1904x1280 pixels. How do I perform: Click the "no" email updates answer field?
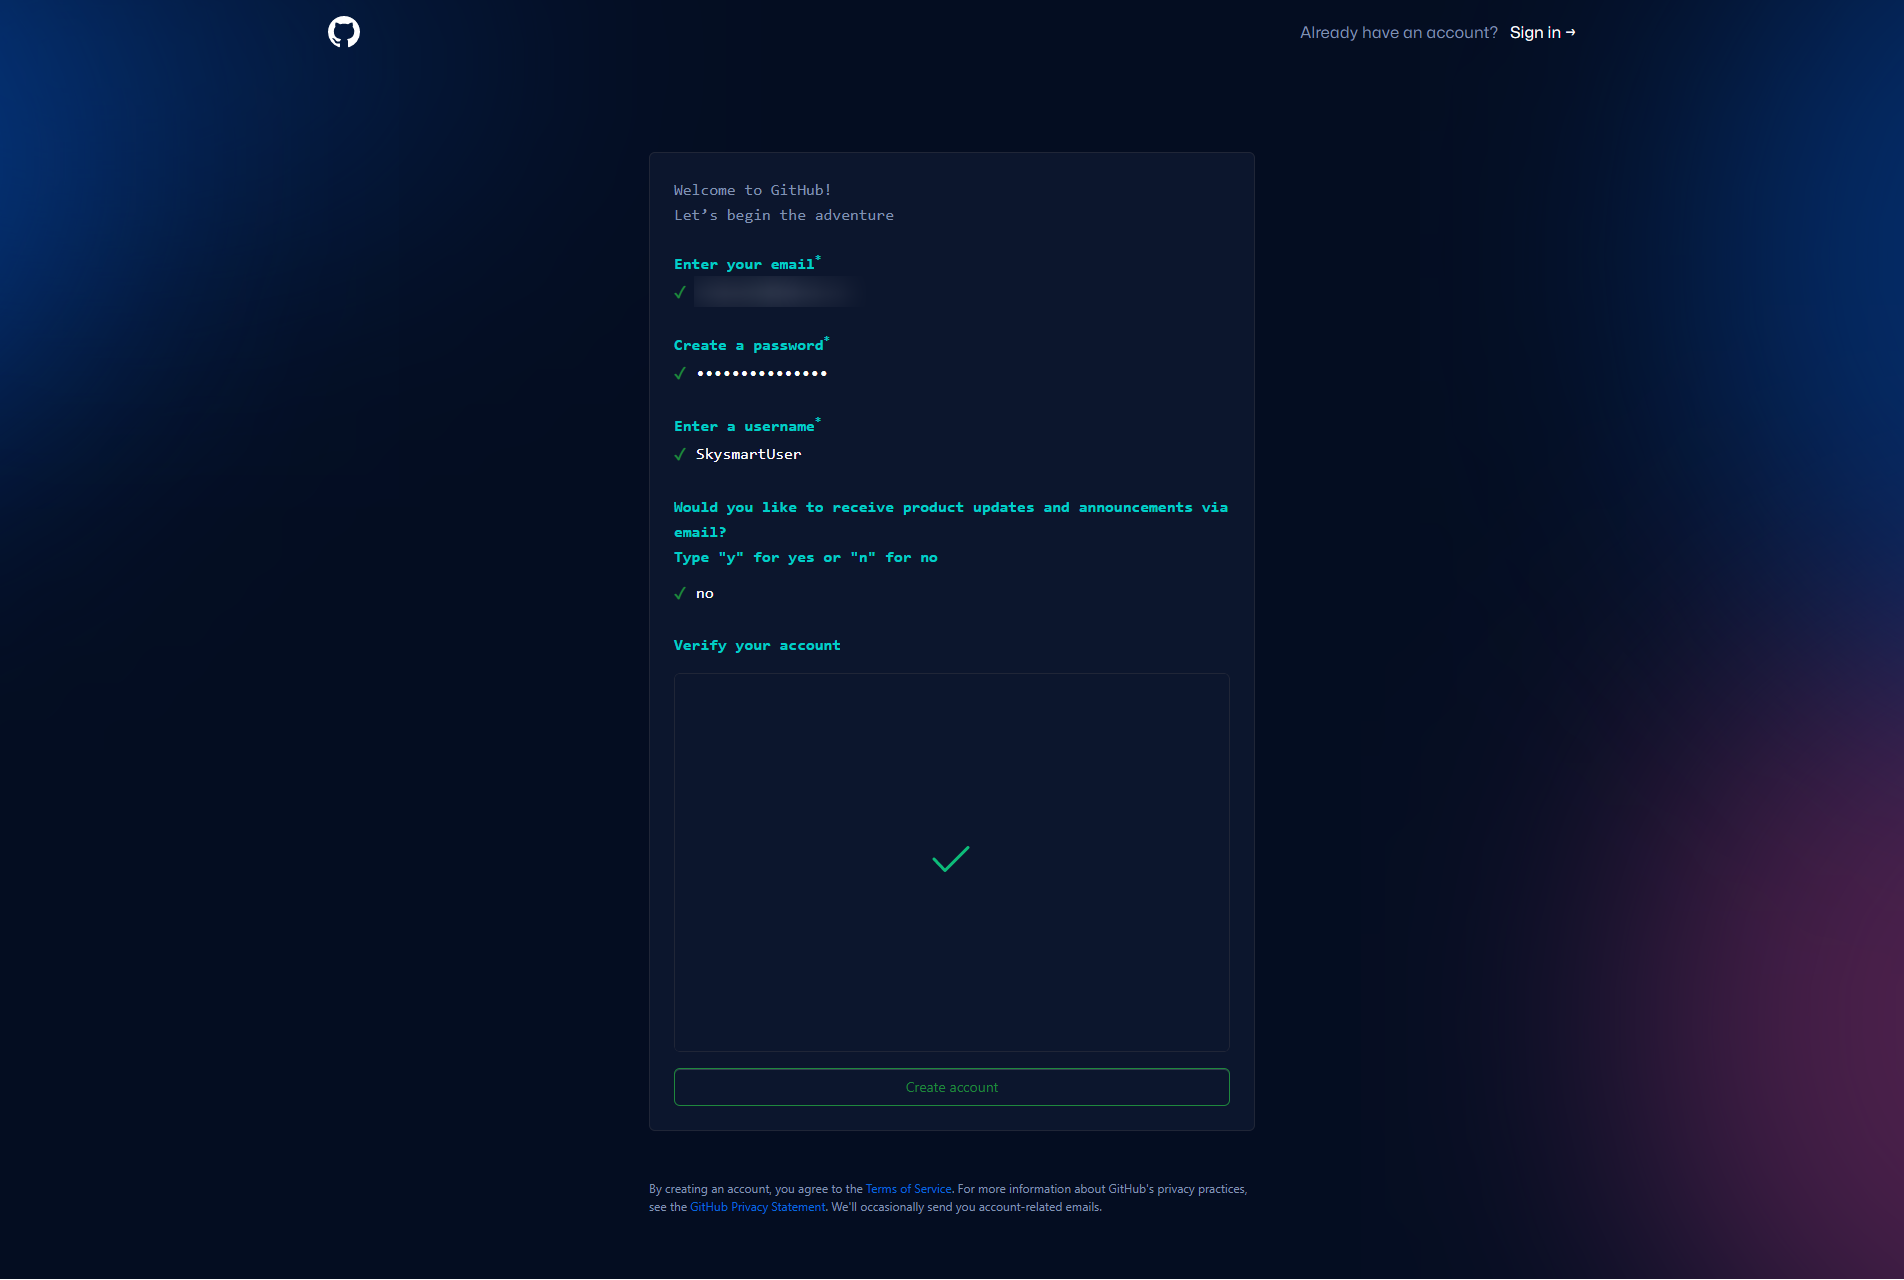click(x=705, y=593)
